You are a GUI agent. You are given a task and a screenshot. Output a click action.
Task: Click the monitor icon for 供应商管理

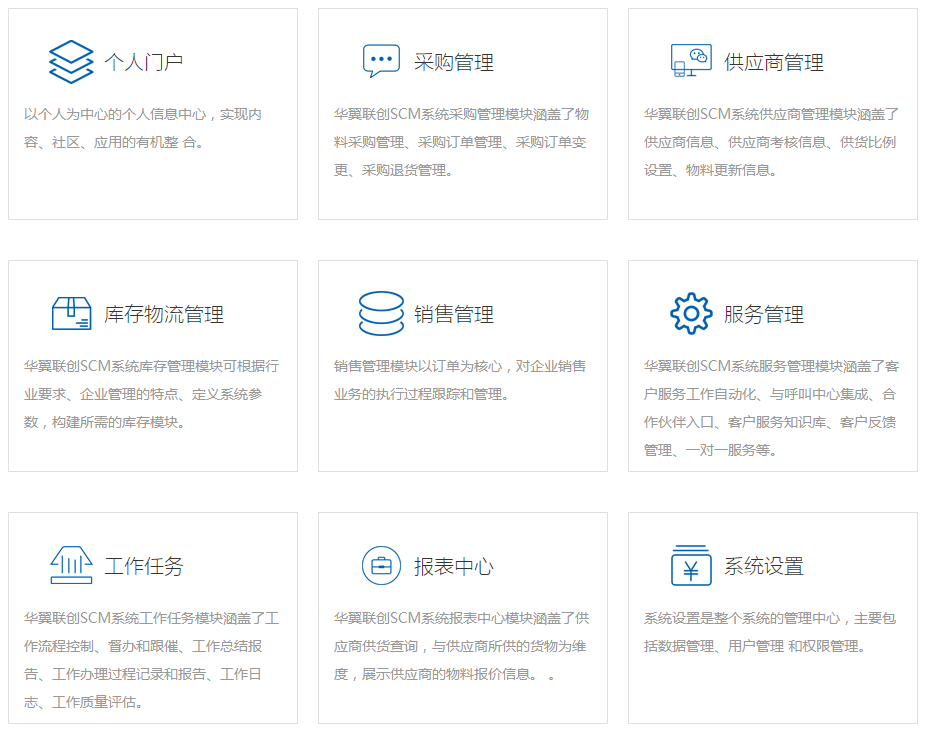[691, 61]
